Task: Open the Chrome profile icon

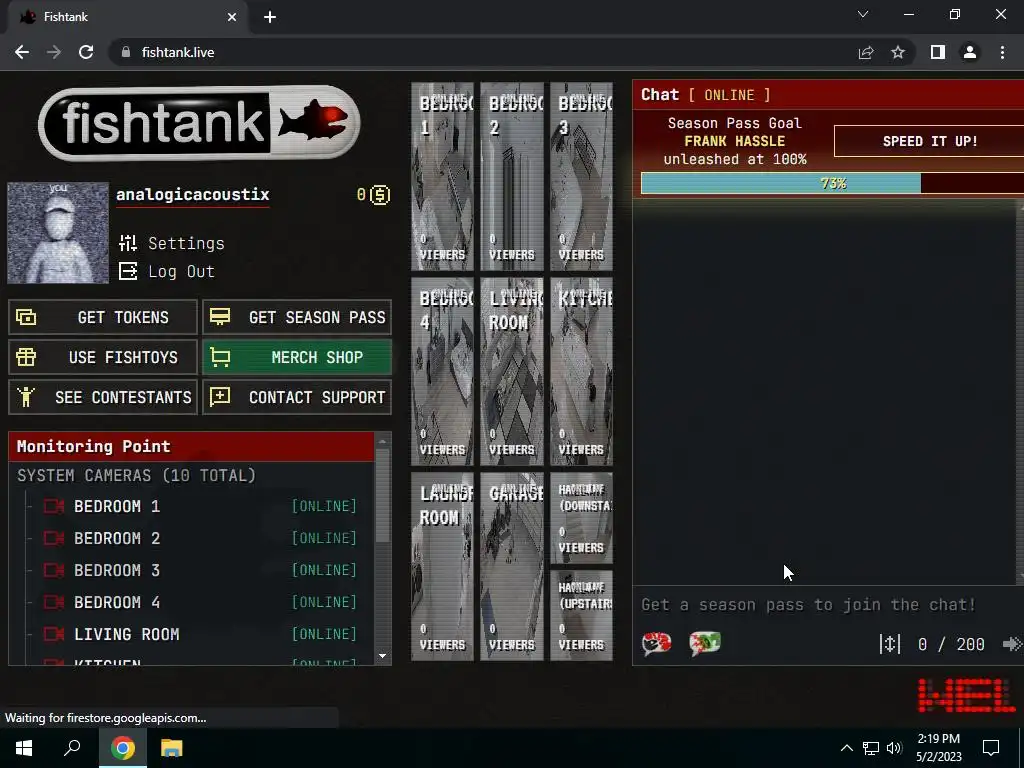Action: pos(970,52)
